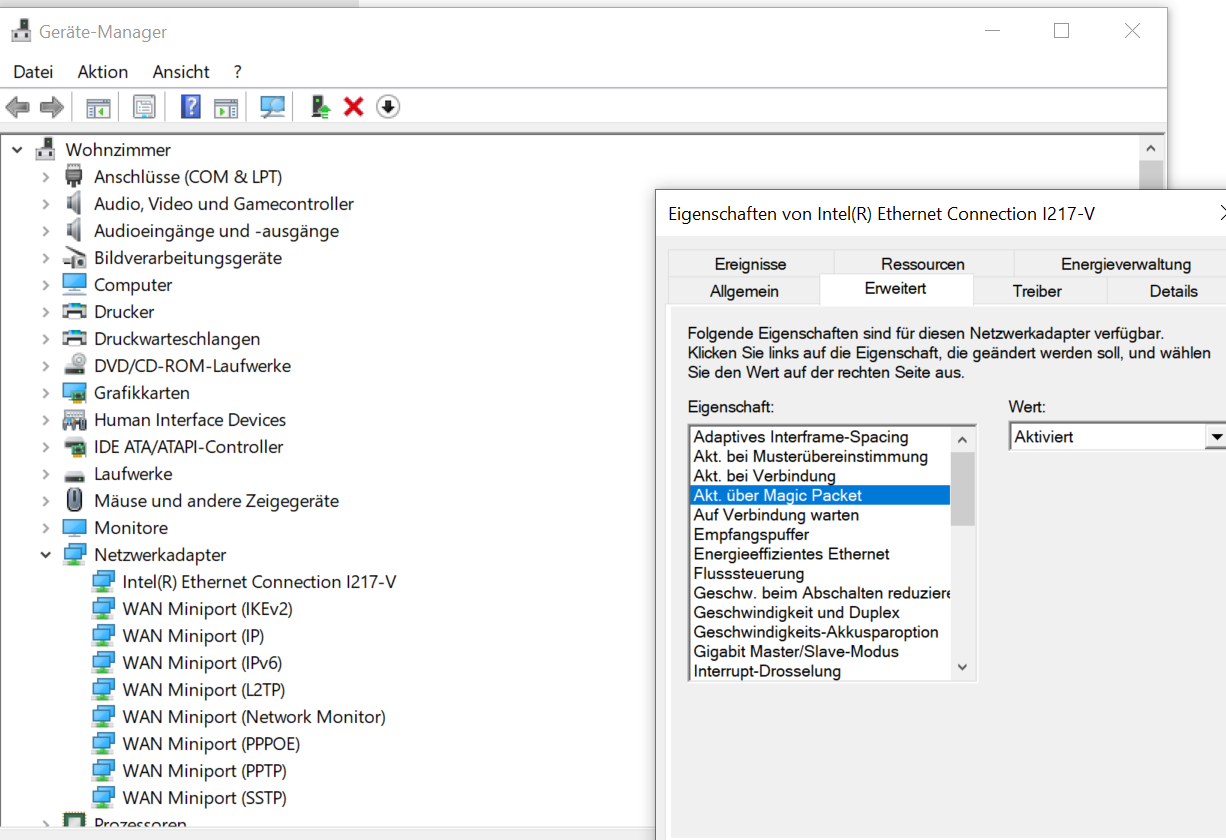Collapse the Wohnzimmer root node
This screenshot has width=1226, height=840.
[17, 149]
